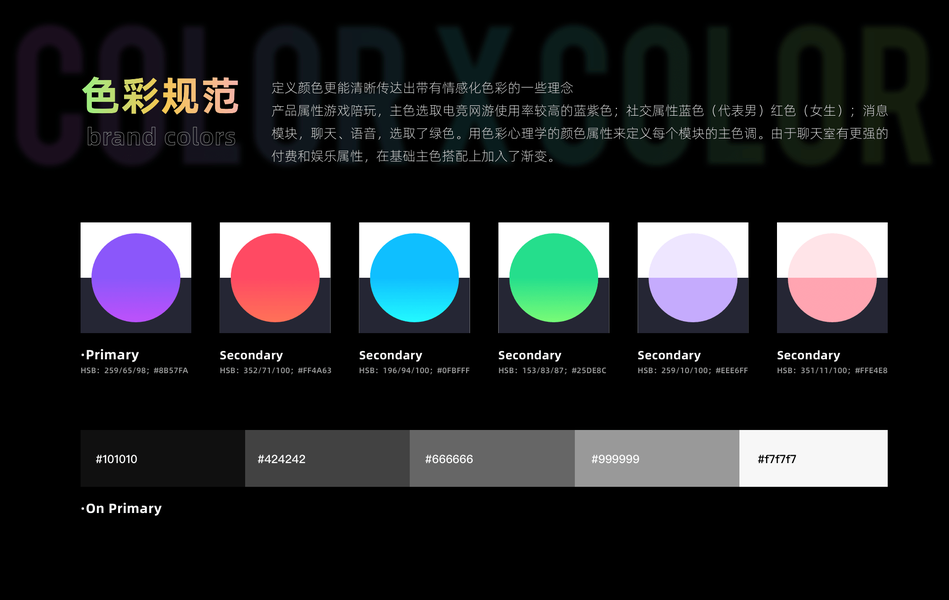Click the #424242 gray swatch
Viewport: 949px width, 600px height.
[x=327, y=458]
